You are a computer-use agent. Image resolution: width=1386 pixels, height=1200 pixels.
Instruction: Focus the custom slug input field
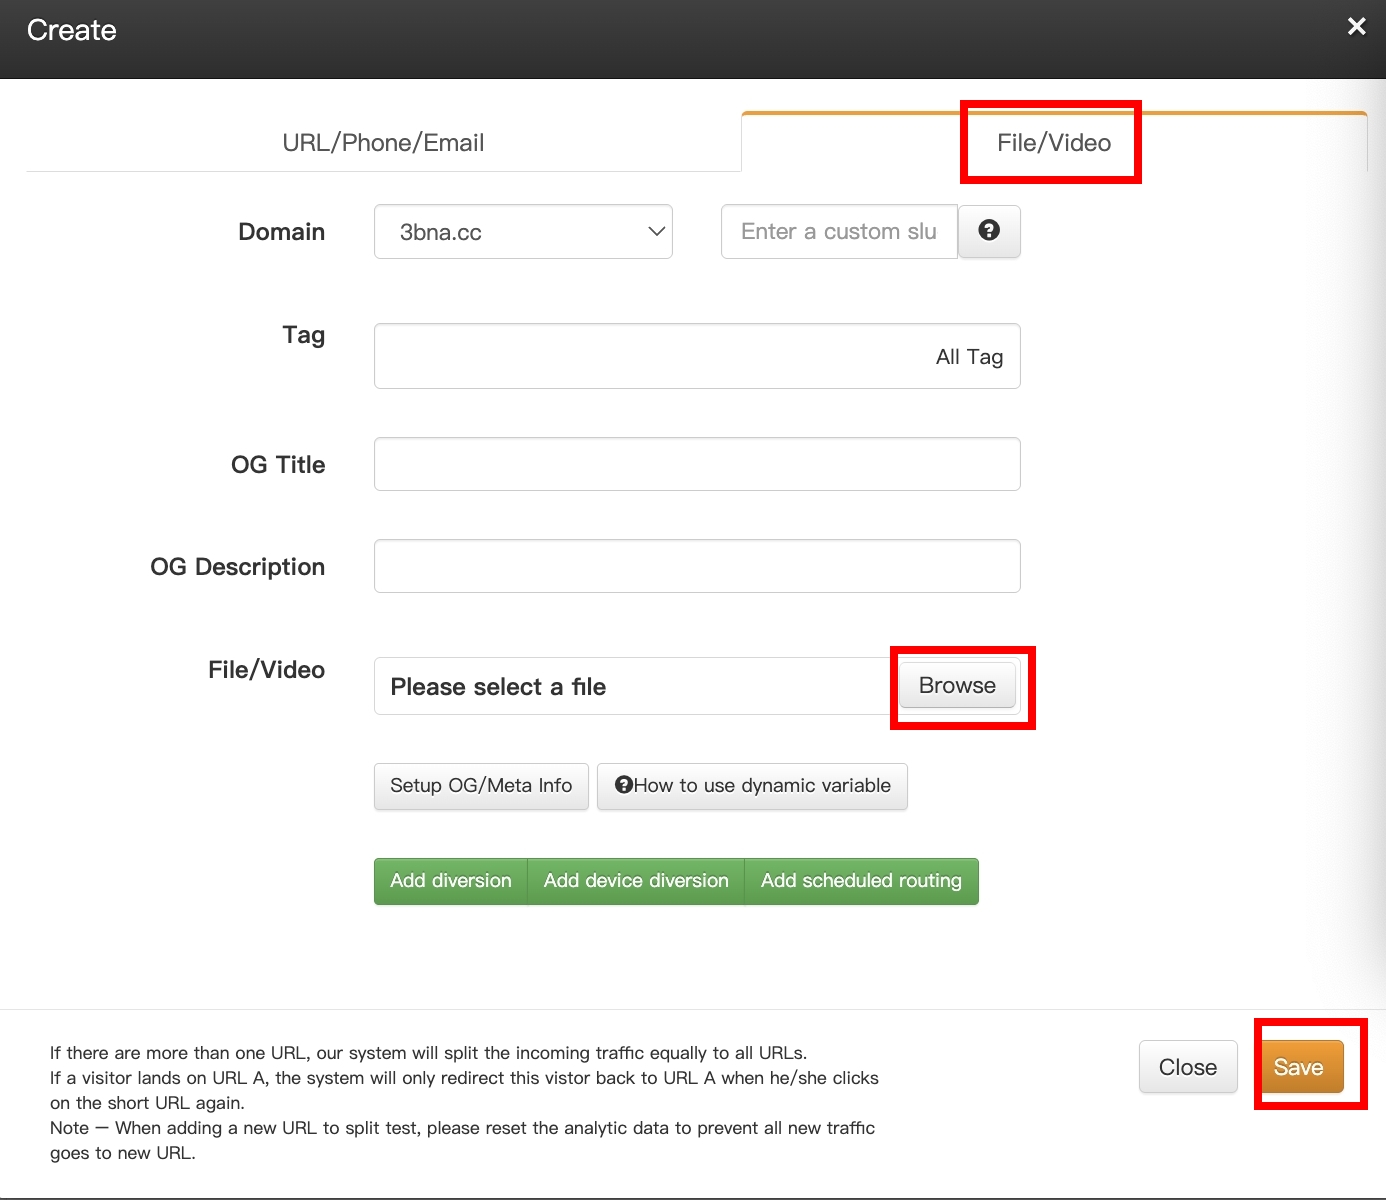pos(838,232)
